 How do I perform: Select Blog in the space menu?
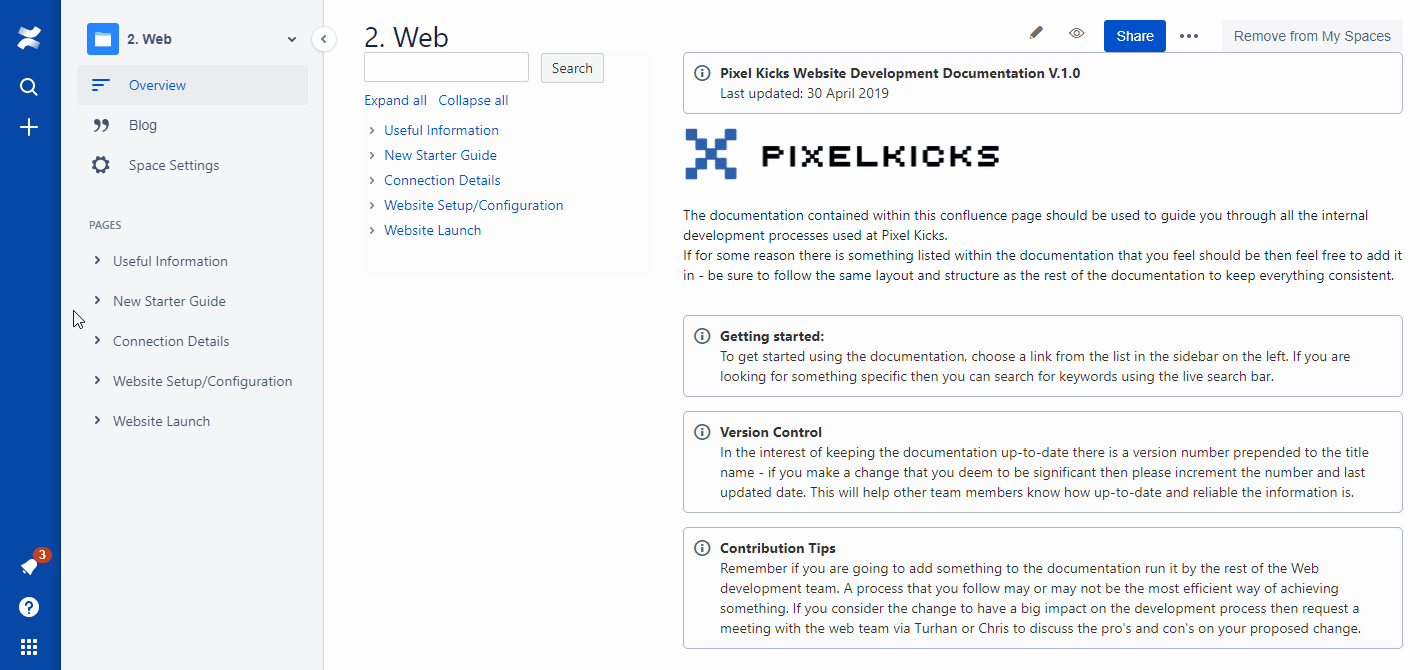point(192,125)
